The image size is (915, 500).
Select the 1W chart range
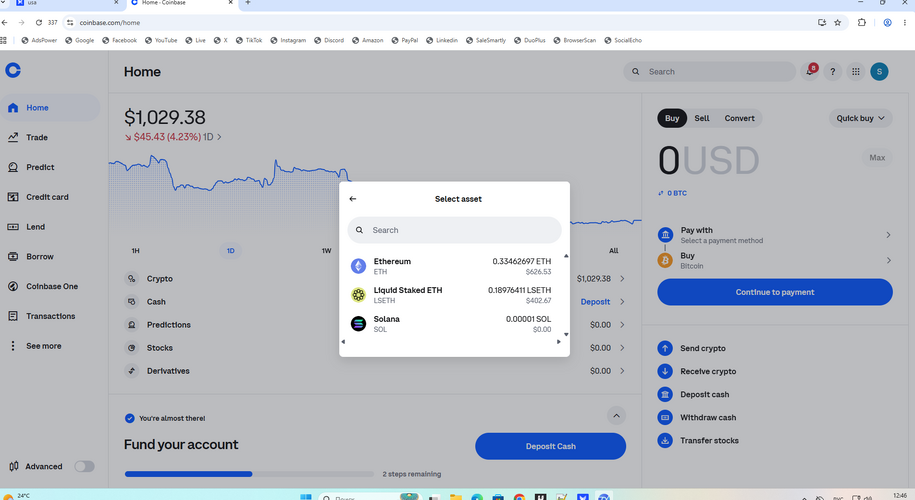326,251
